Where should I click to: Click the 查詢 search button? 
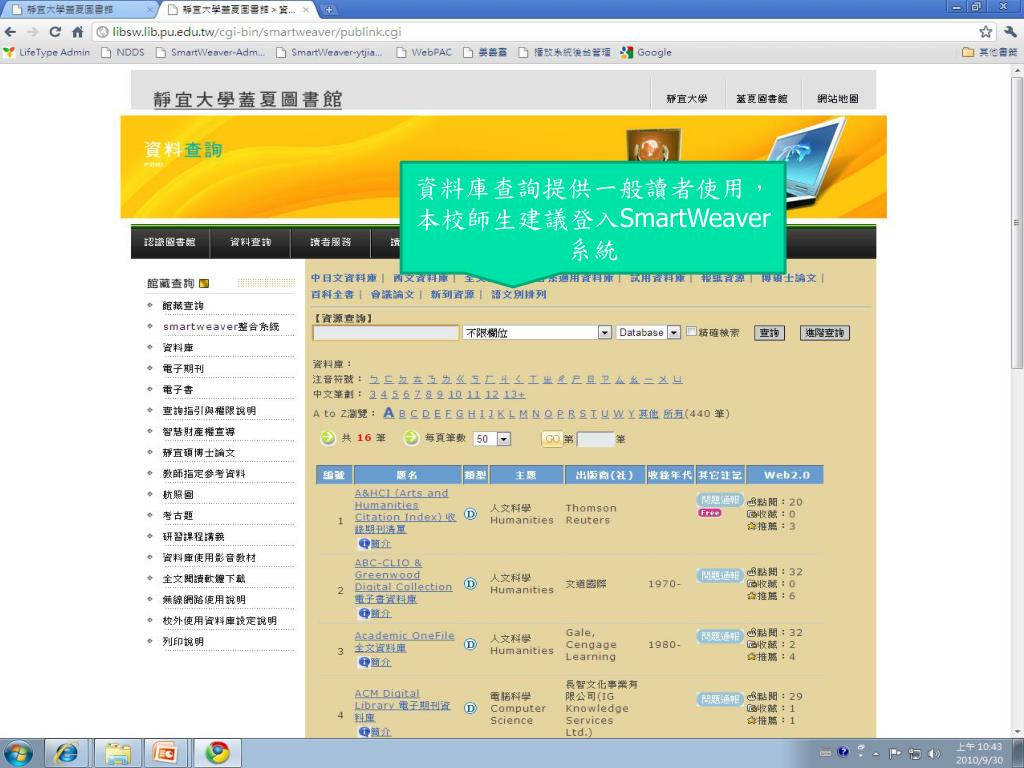point(769,332)
